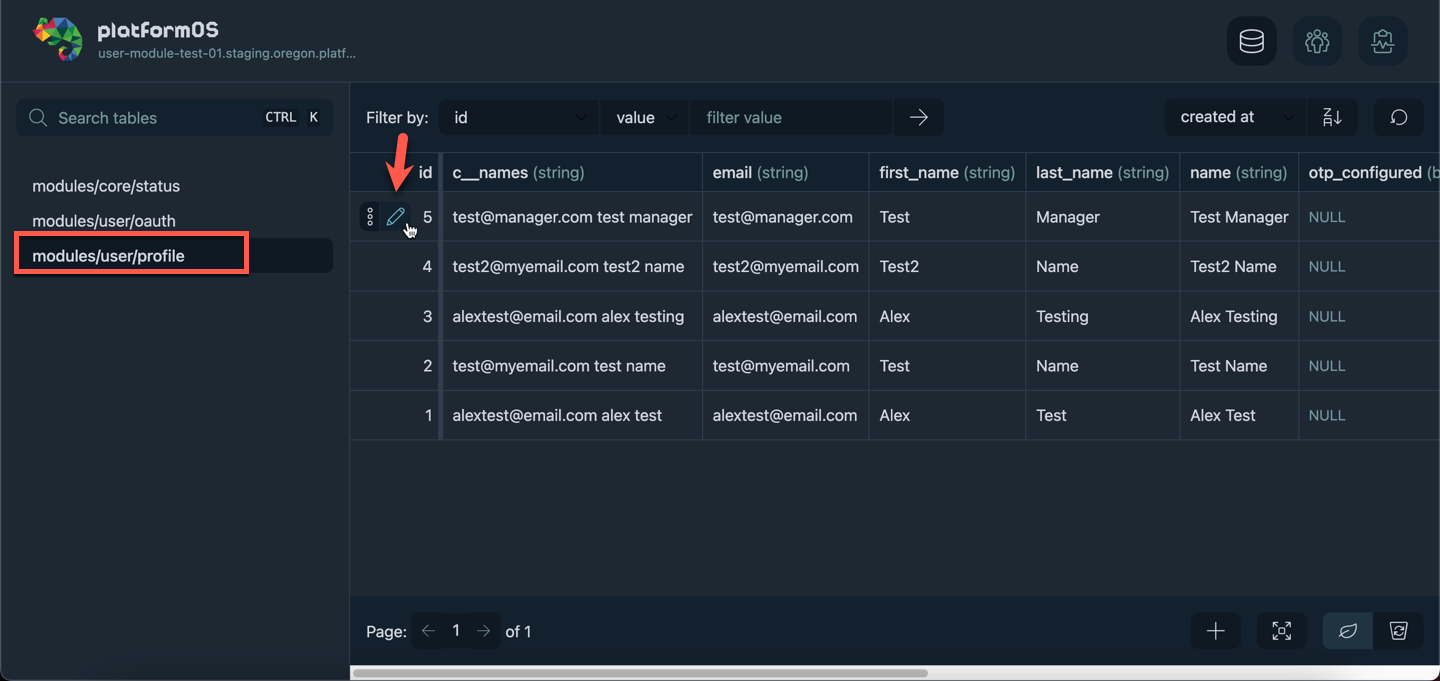Open the row options dots icon
The height and width of the screenshot is (681, 1440).
[x=369, y=216]
